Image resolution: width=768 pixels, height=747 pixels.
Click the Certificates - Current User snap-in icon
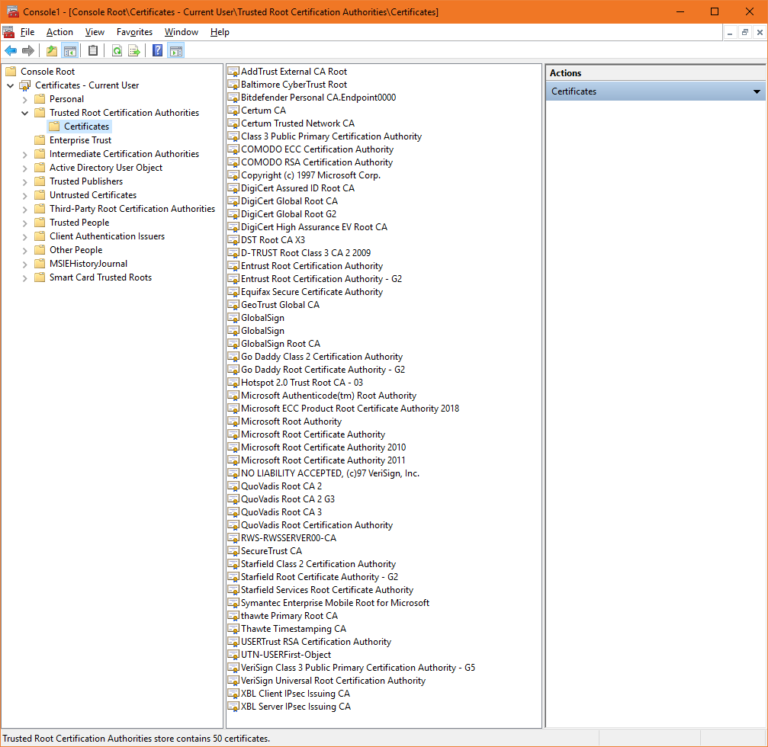(25, 85)
